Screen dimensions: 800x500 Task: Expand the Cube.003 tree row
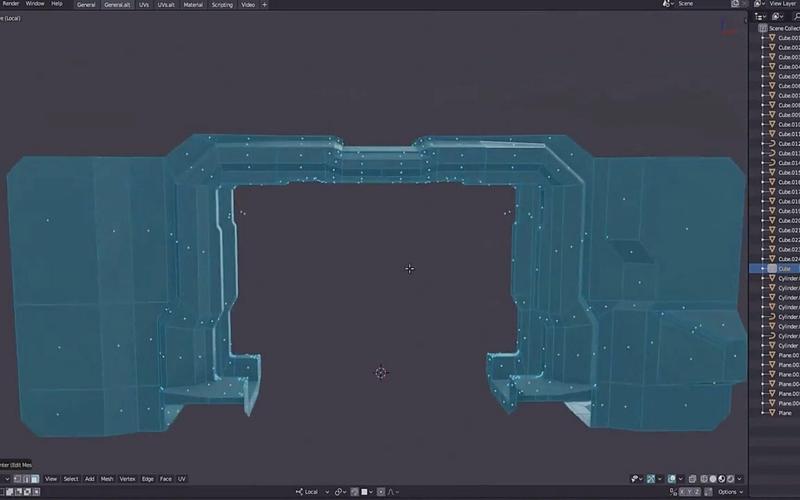click(x=763, y=57)
